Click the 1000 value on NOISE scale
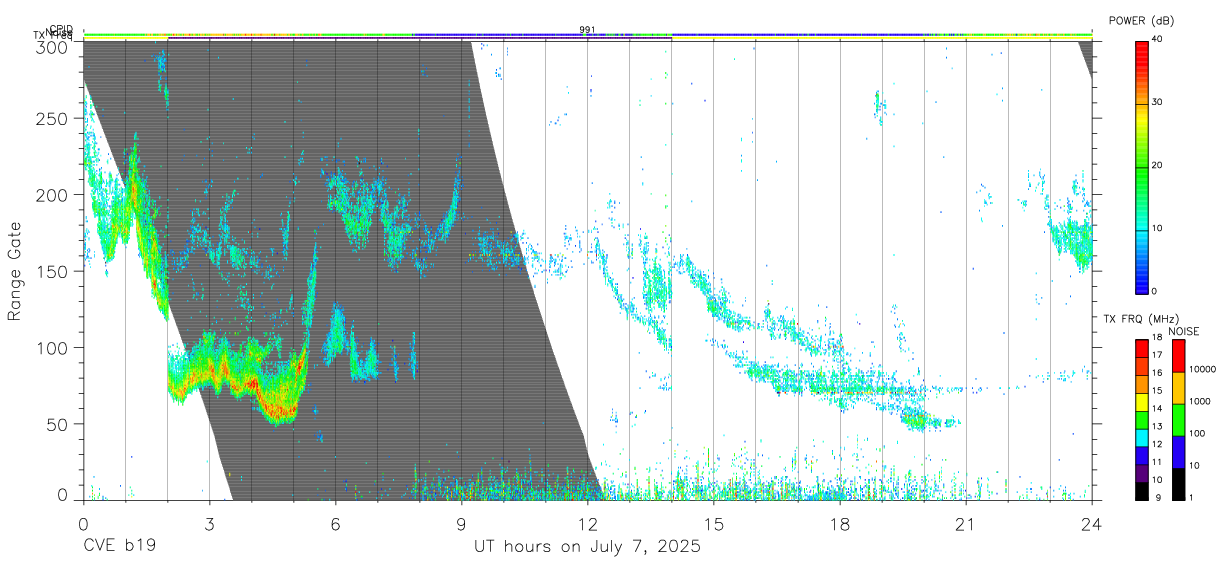 point(1200,401)
